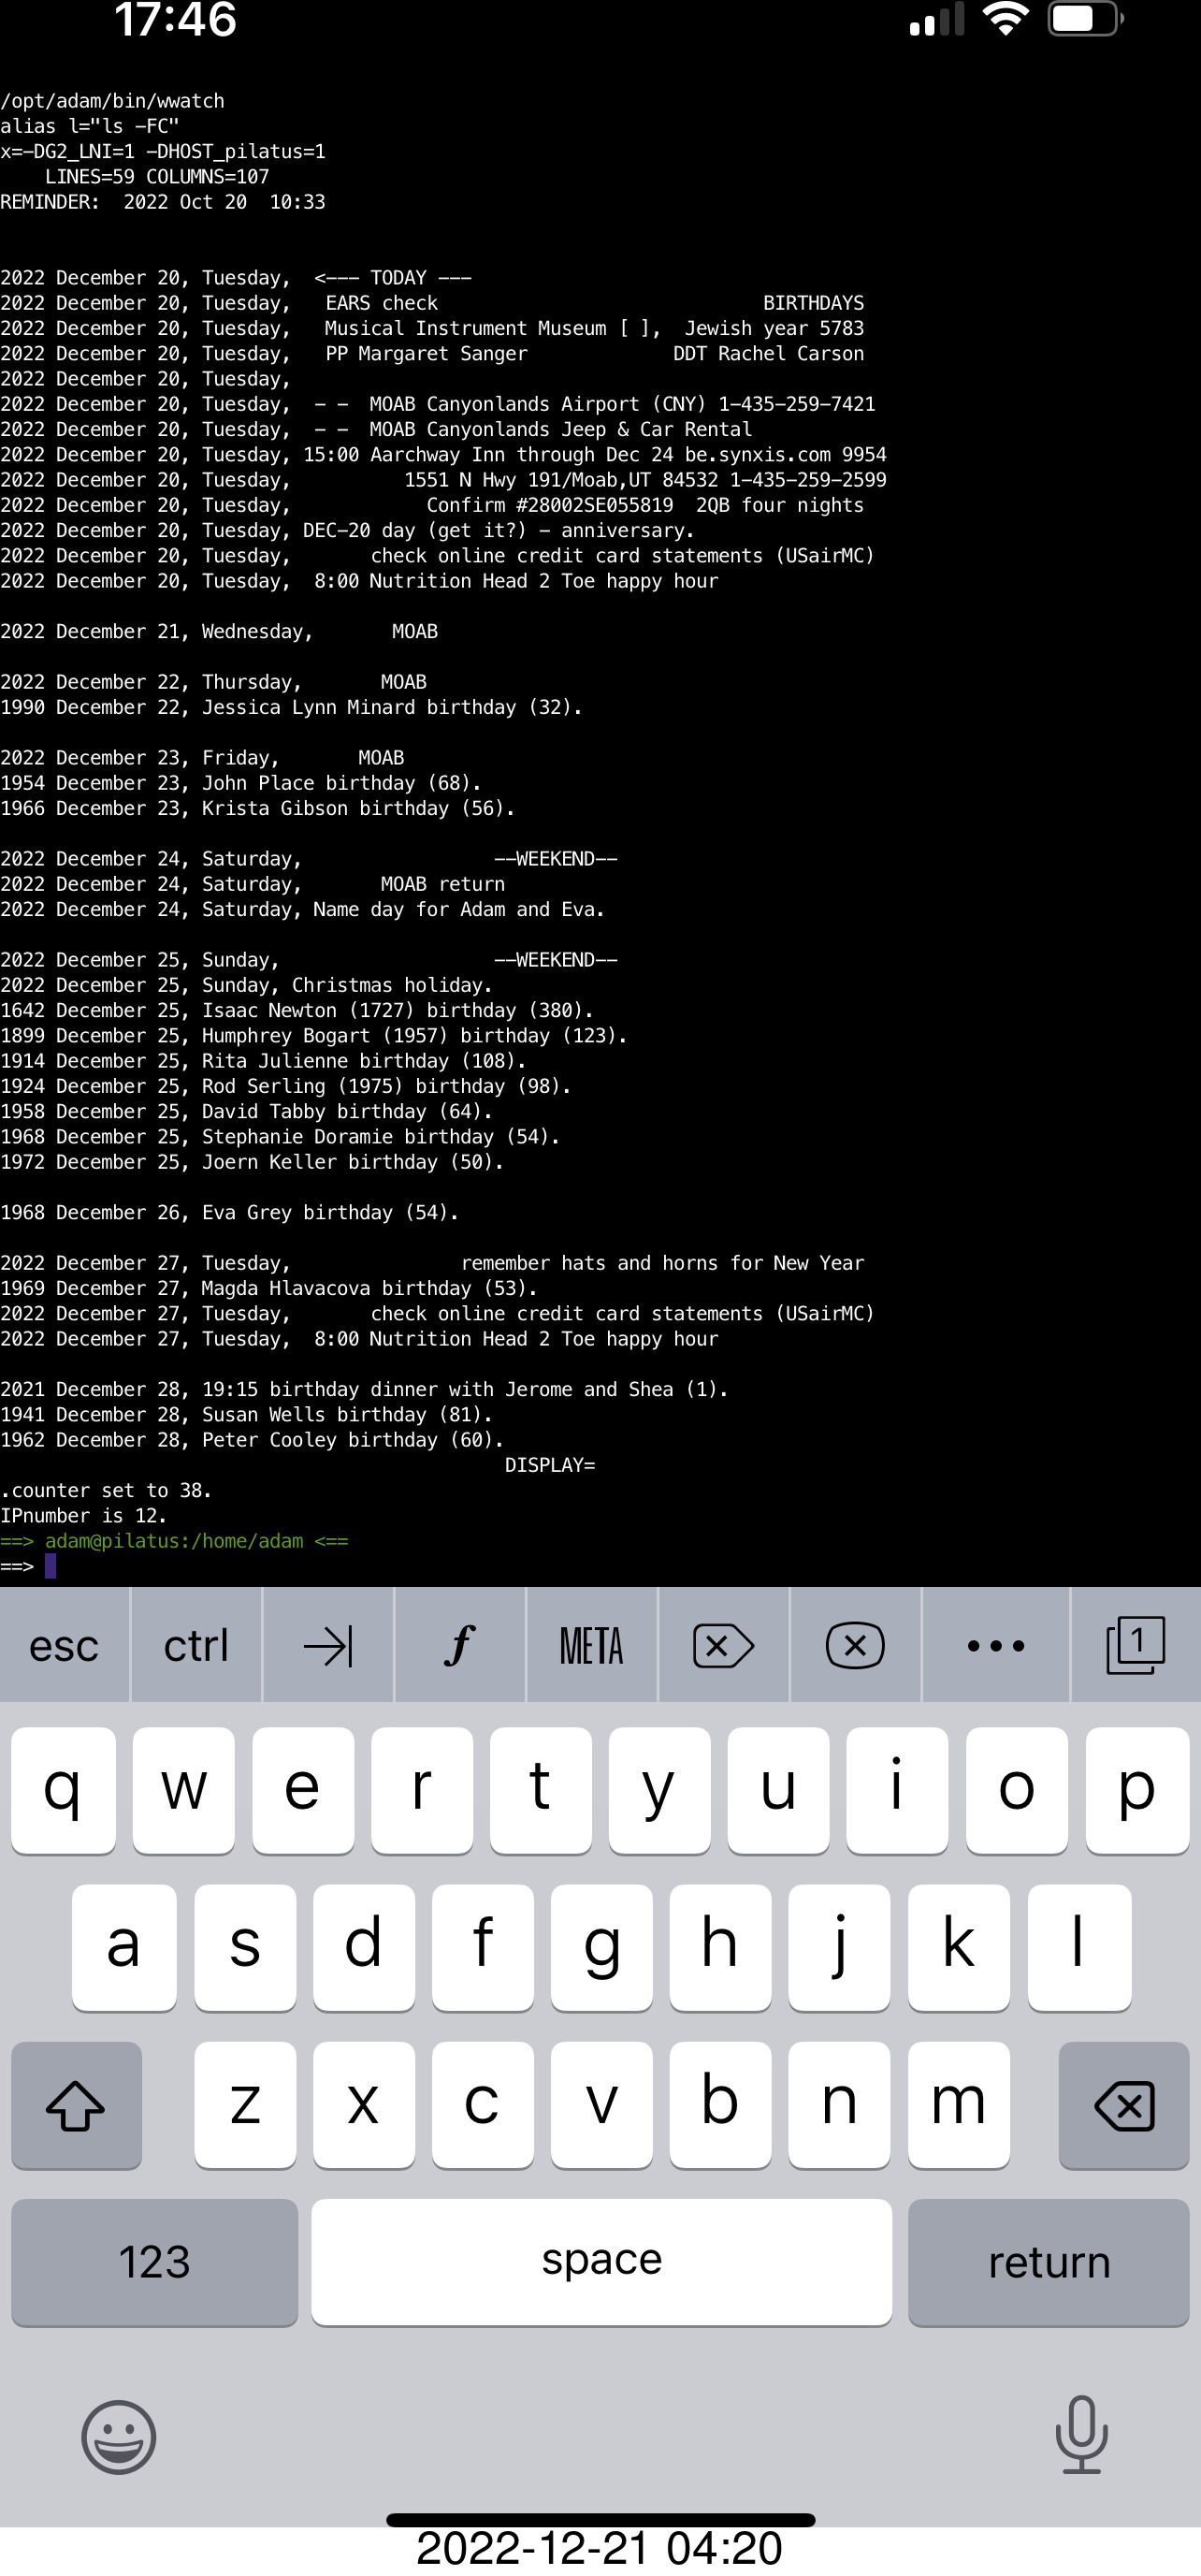
Task: Tap the emoji keyboard icon
Action: pyautogui.click(x=118, y=2437)
